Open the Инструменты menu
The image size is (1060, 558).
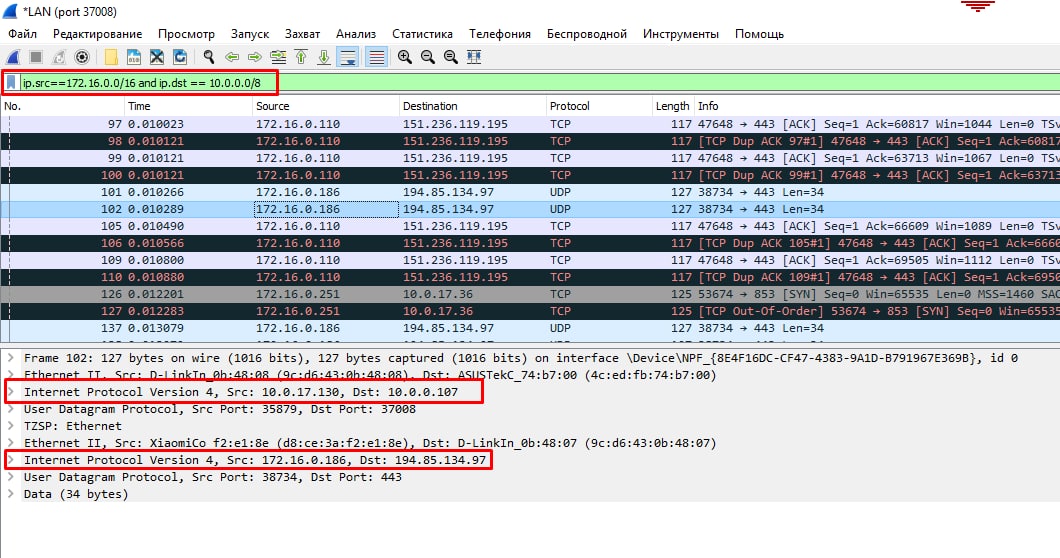click(x=681, y=34)
